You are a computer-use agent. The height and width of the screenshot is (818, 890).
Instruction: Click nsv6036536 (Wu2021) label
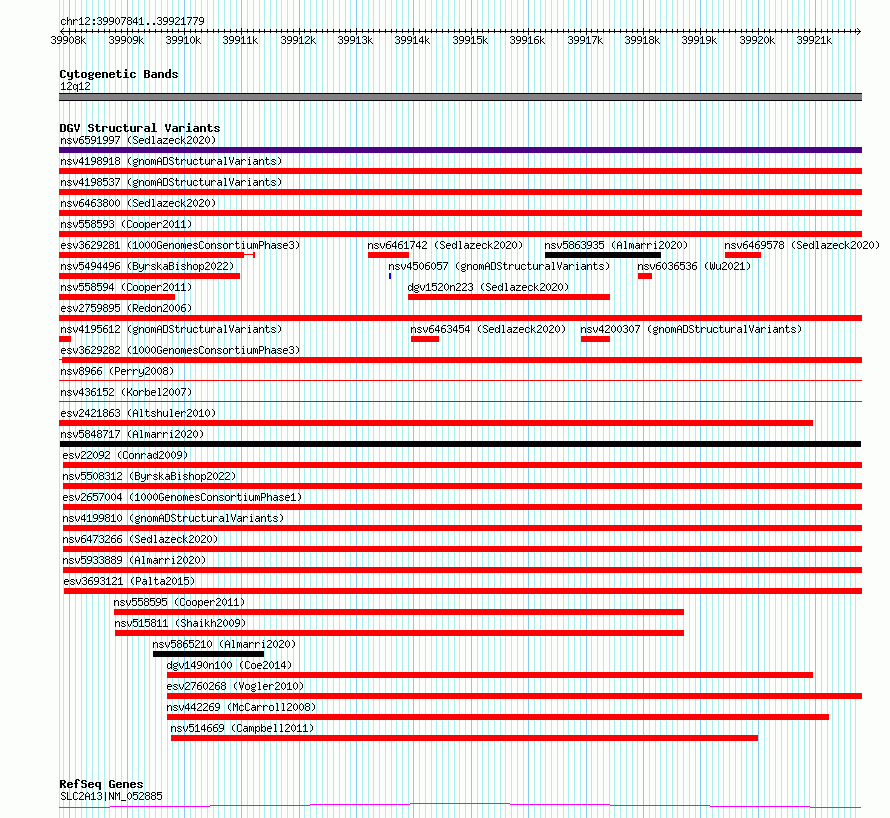coord(694,266)
